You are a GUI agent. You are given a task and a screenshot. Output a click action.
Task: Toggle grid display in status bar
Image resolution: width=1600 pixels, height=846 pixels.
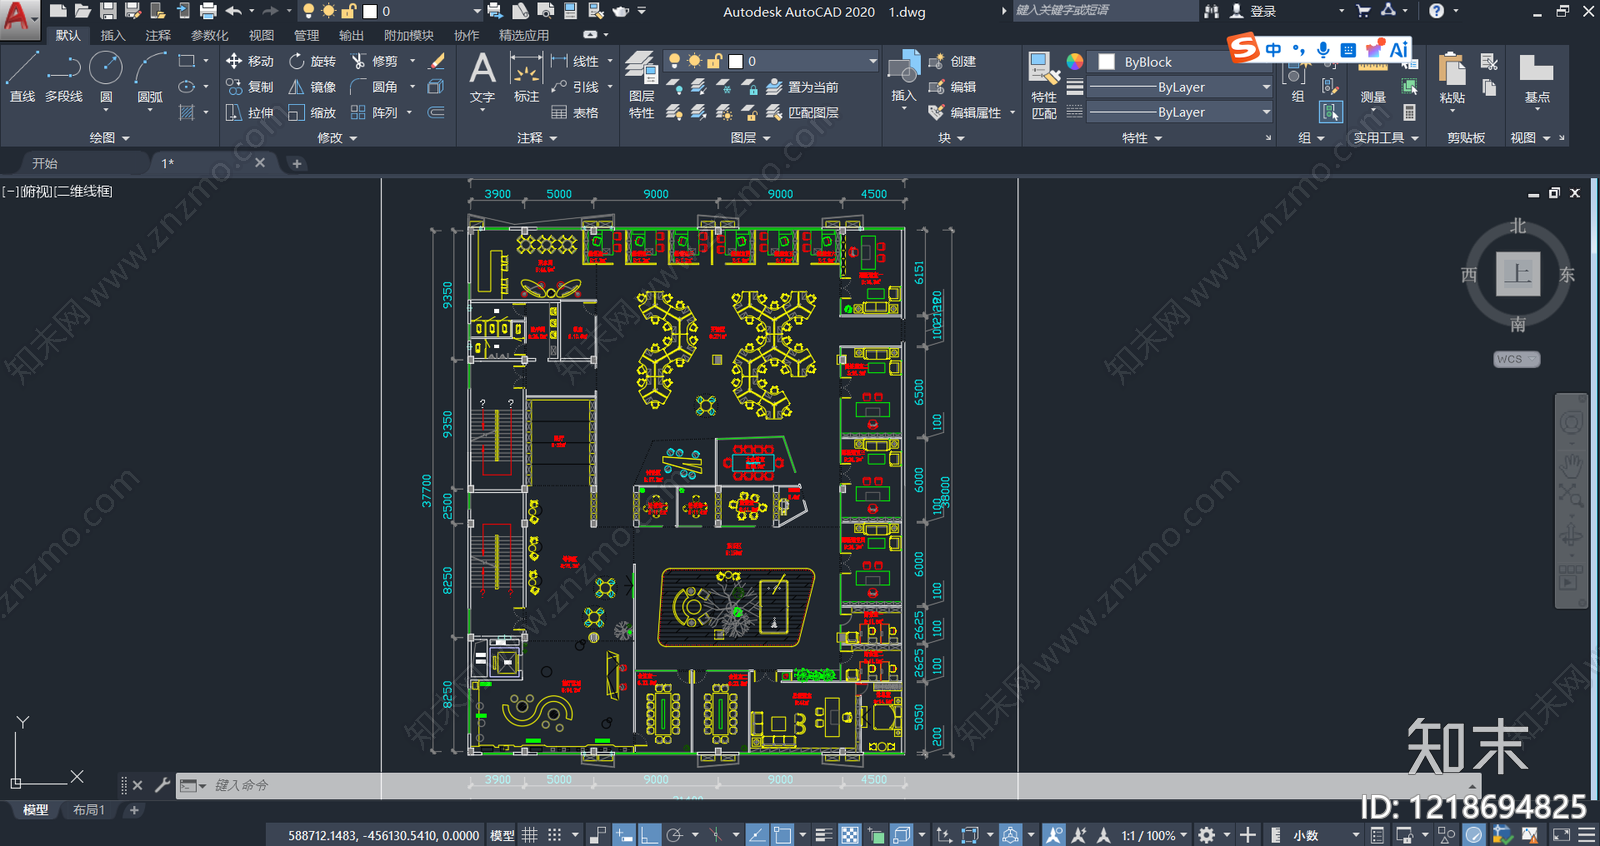[x=530, y=835]
